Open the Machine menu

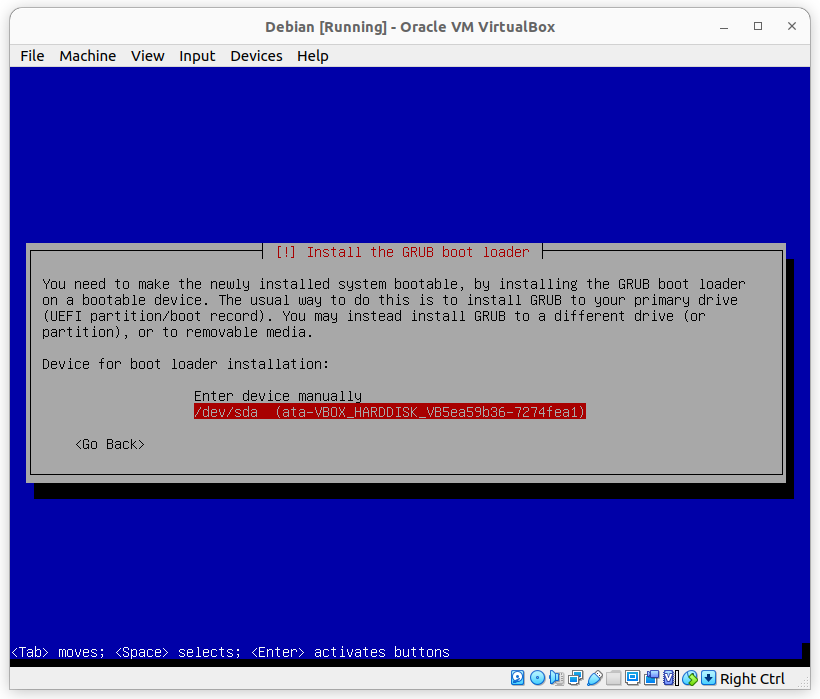point(87,56)
